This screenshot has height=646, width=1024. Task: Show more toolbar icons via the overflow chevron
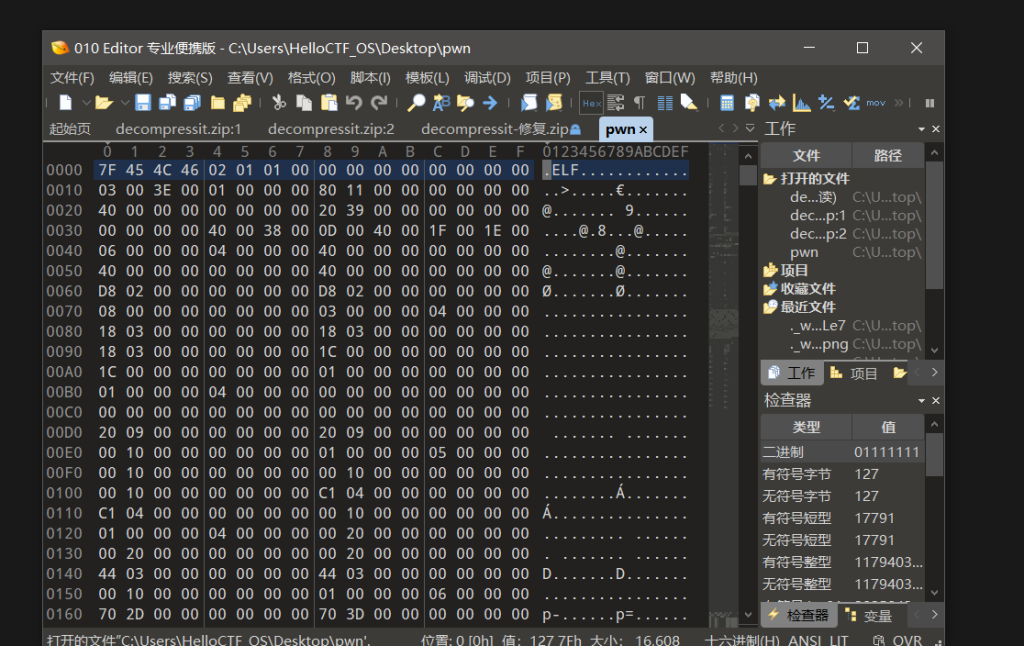click(899, 103)
